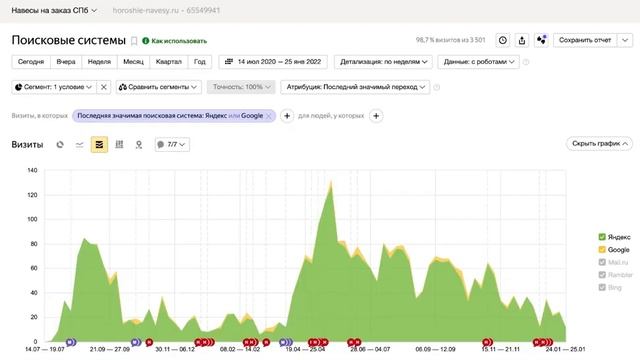Click the blue annotation marker near 19.07
This screenshot has width=640, height=360.
click(71, 342)
